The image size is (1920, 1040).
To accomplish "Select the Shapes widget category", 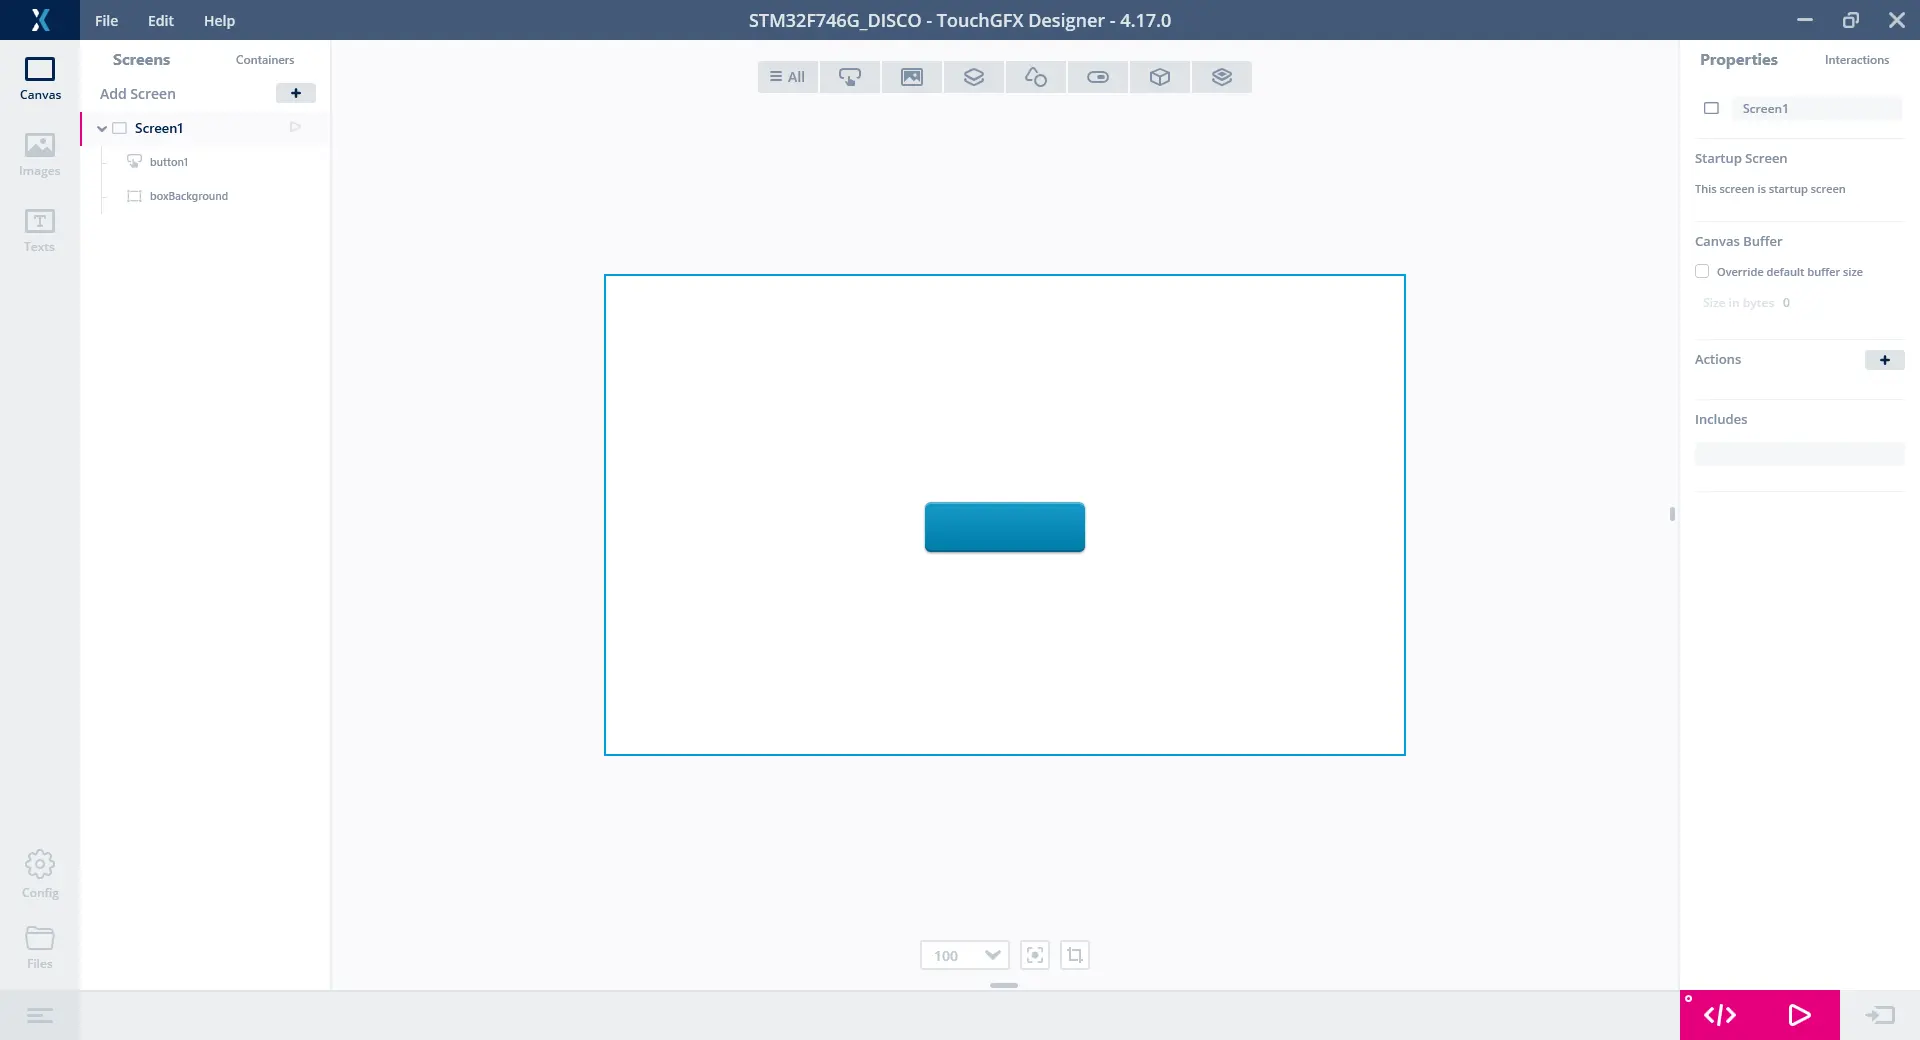I will click(x=1036, y=77).
